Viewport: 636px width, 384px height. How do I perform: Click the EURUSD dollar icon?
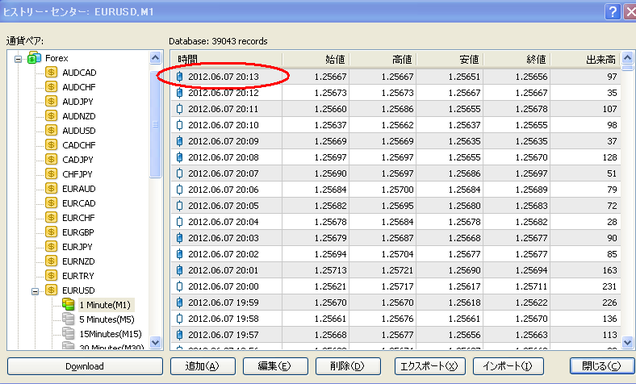pyautogui.click(x=51, y=290)
